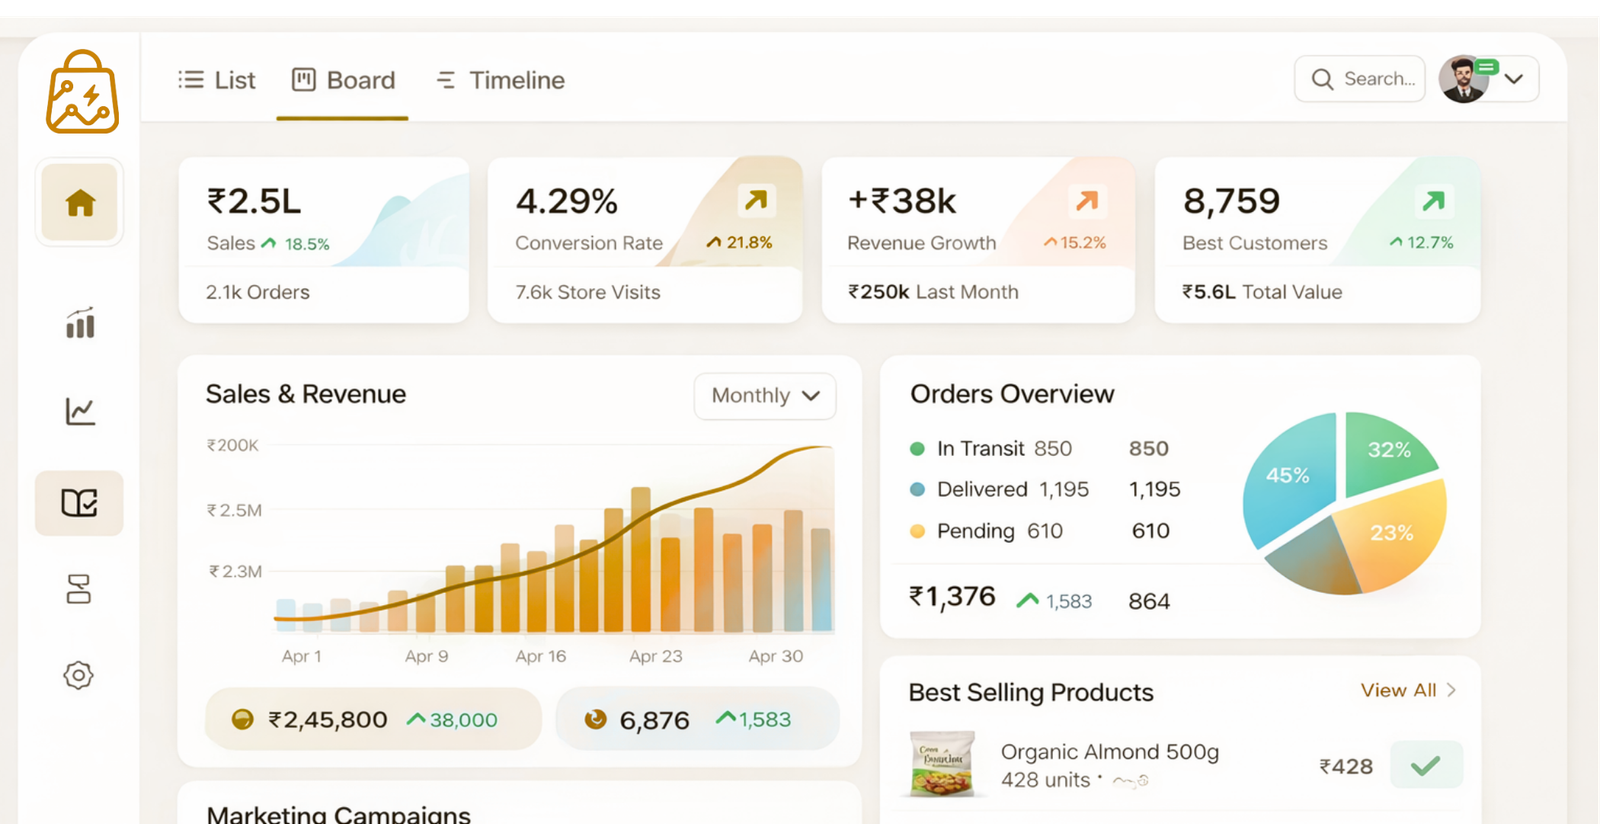Click the Search input field
The height and width of the screenshot is (824, 1600).
pyautogui.click(x=1360, y=79)
